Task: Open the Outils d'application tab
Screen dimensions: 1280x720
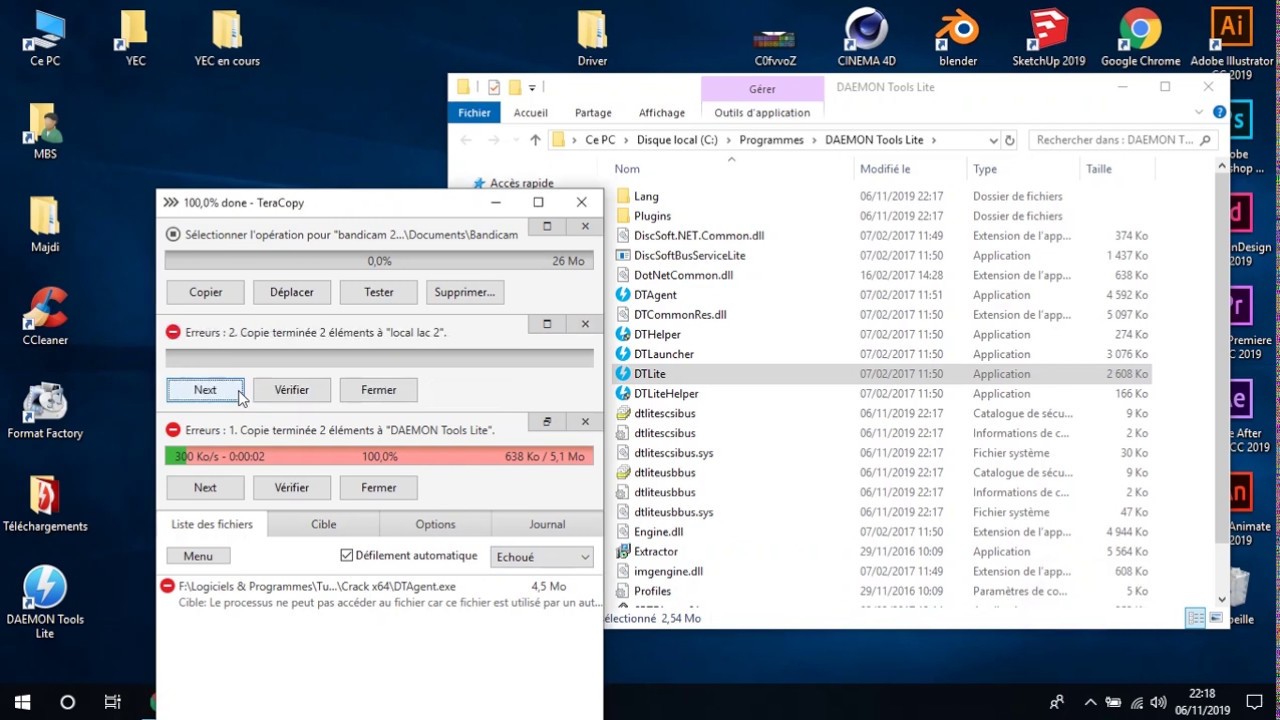Action: click(x=762, y=113)
